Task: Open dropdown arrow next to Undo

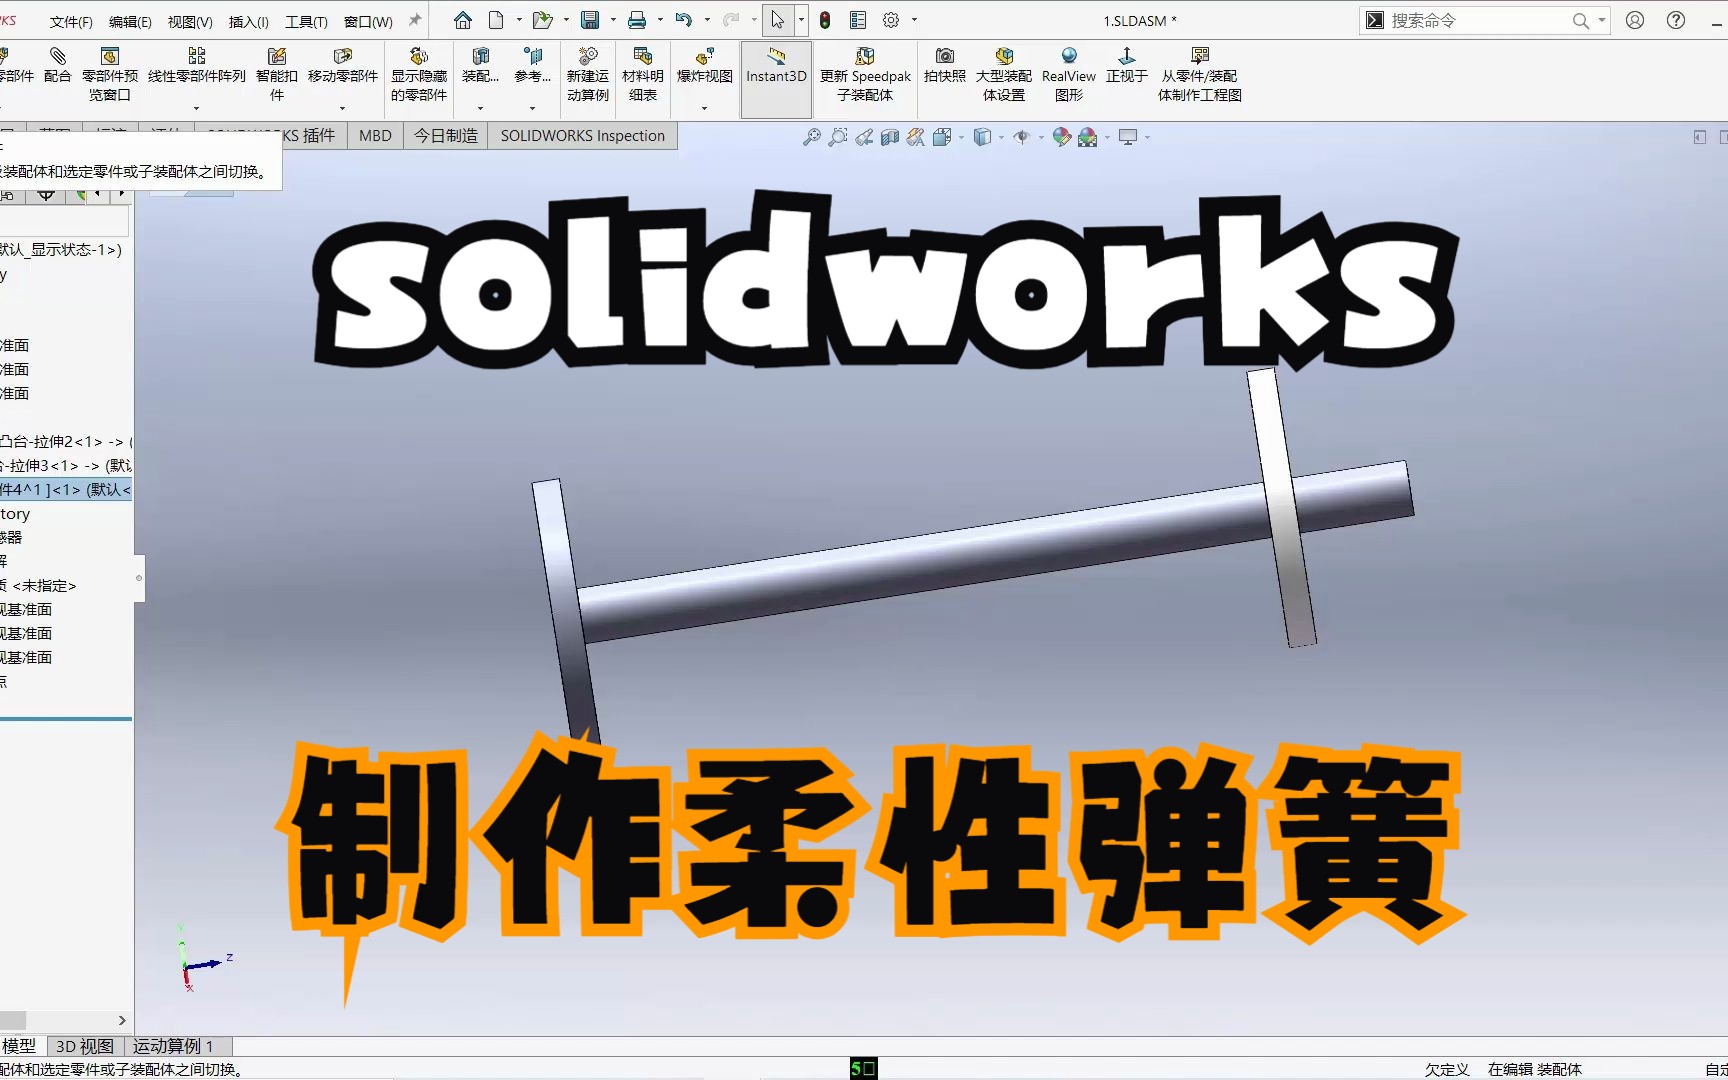Action: [707, 20]
